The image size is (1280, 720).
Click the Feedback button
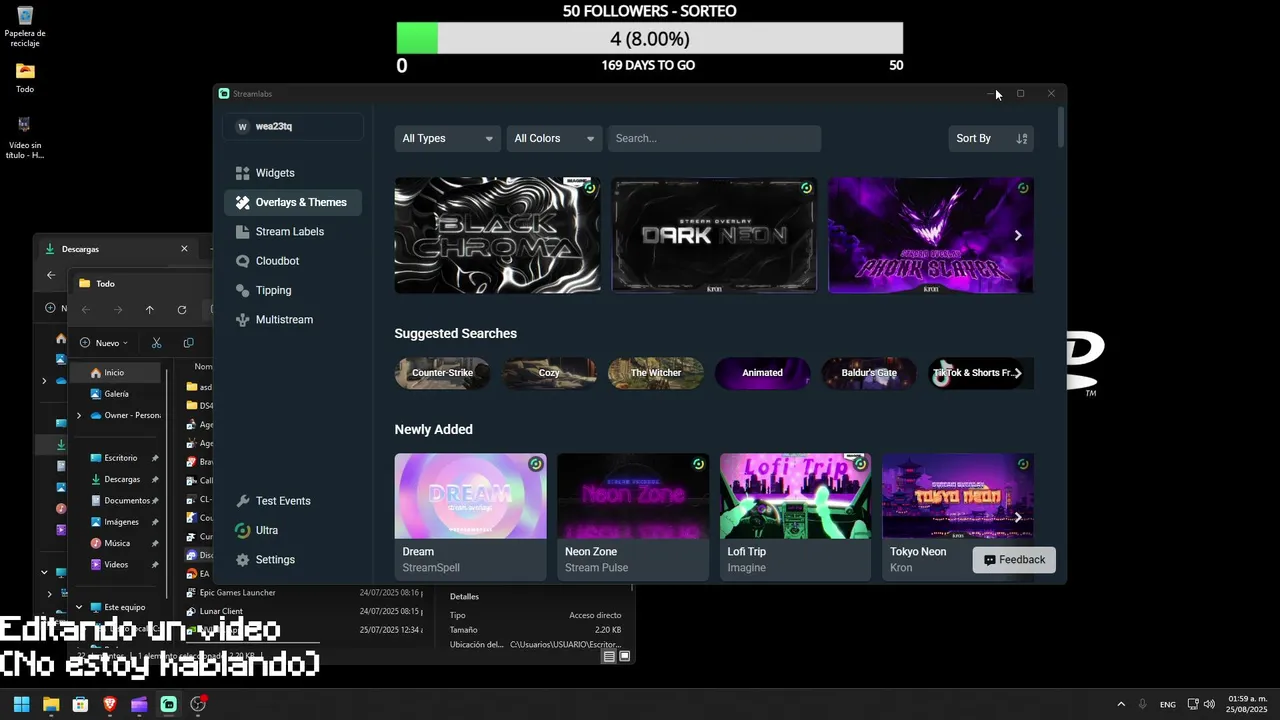point(1014,560)
